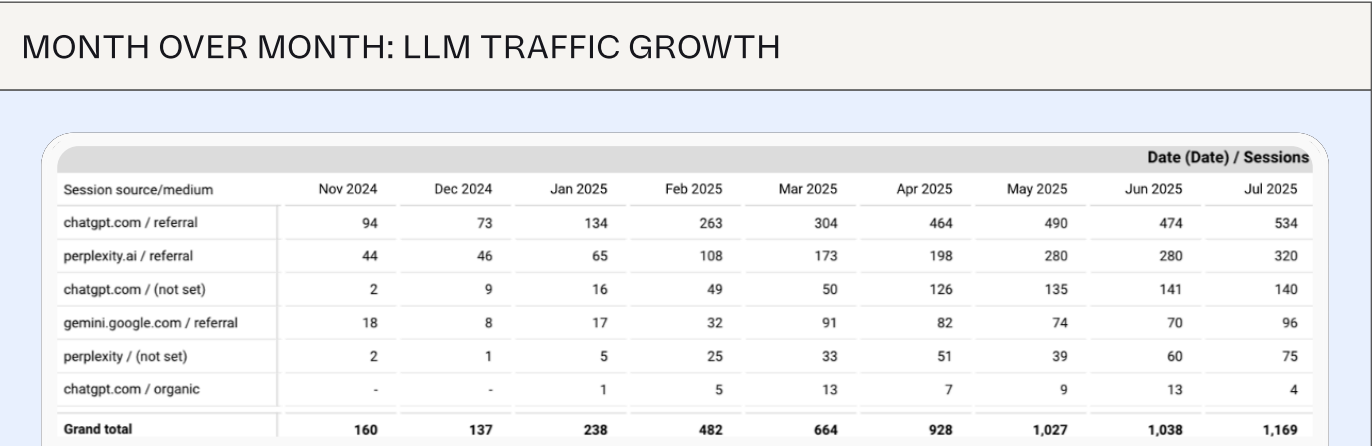Click chatgpt.com referral Feb 2025 value 263
This screenshot has width=1372, height=446.
click(710, 223)
